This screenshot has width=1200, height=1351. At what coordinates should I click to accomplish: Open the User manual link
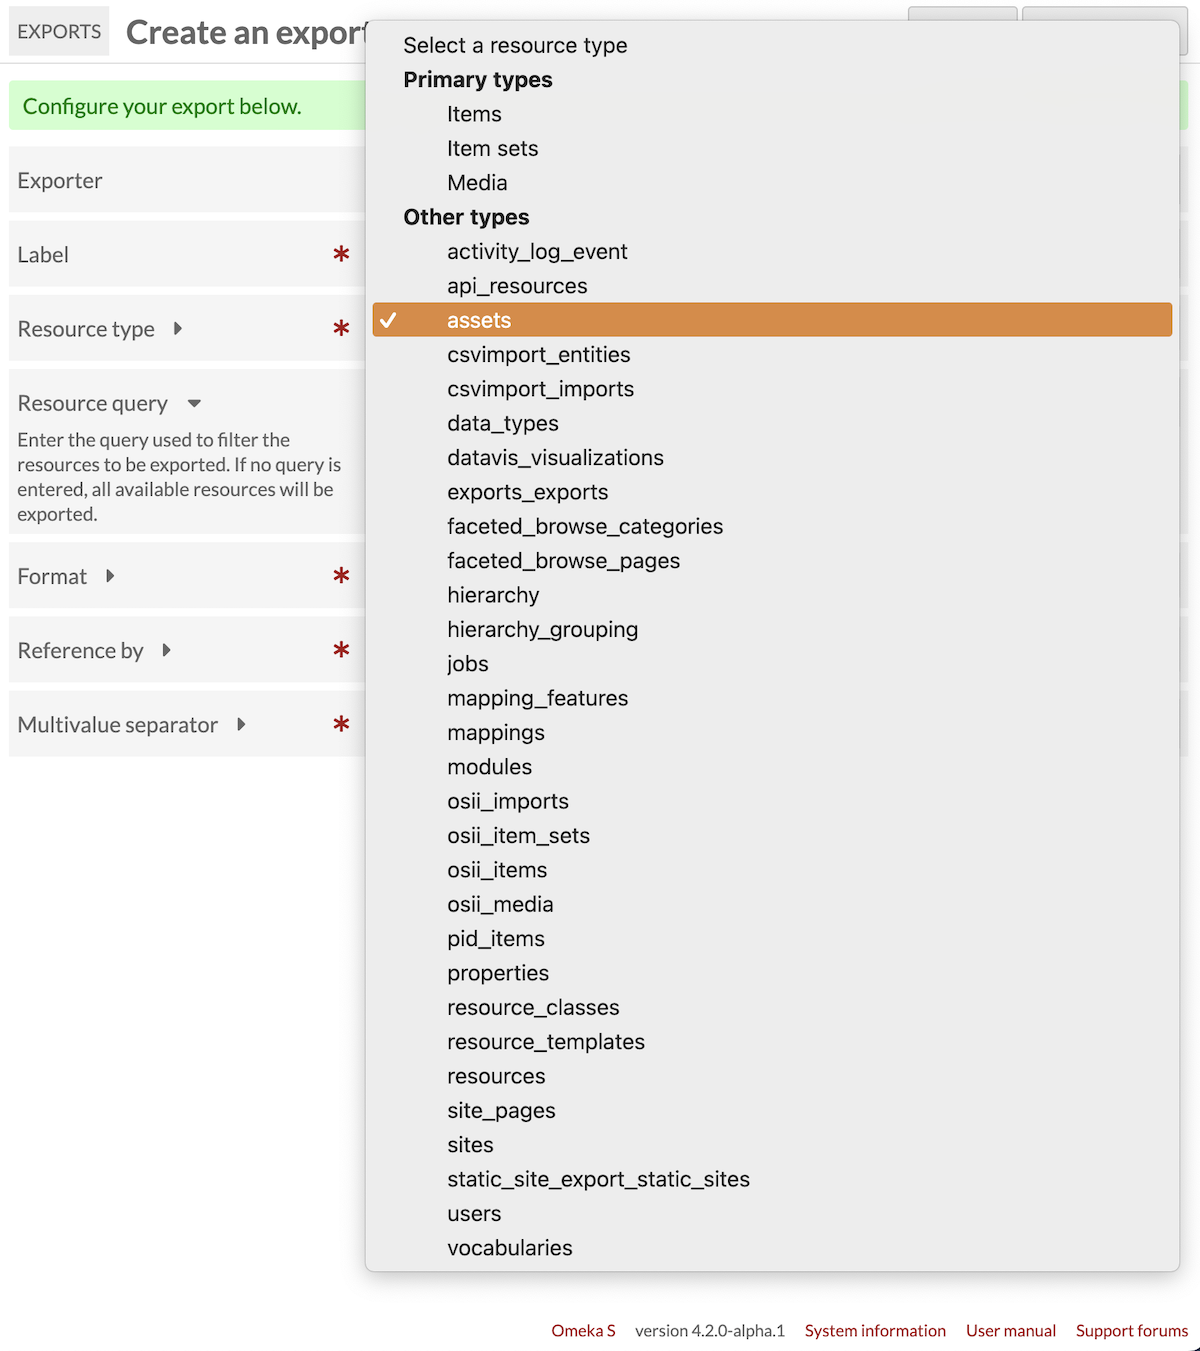(1011, 1330)
